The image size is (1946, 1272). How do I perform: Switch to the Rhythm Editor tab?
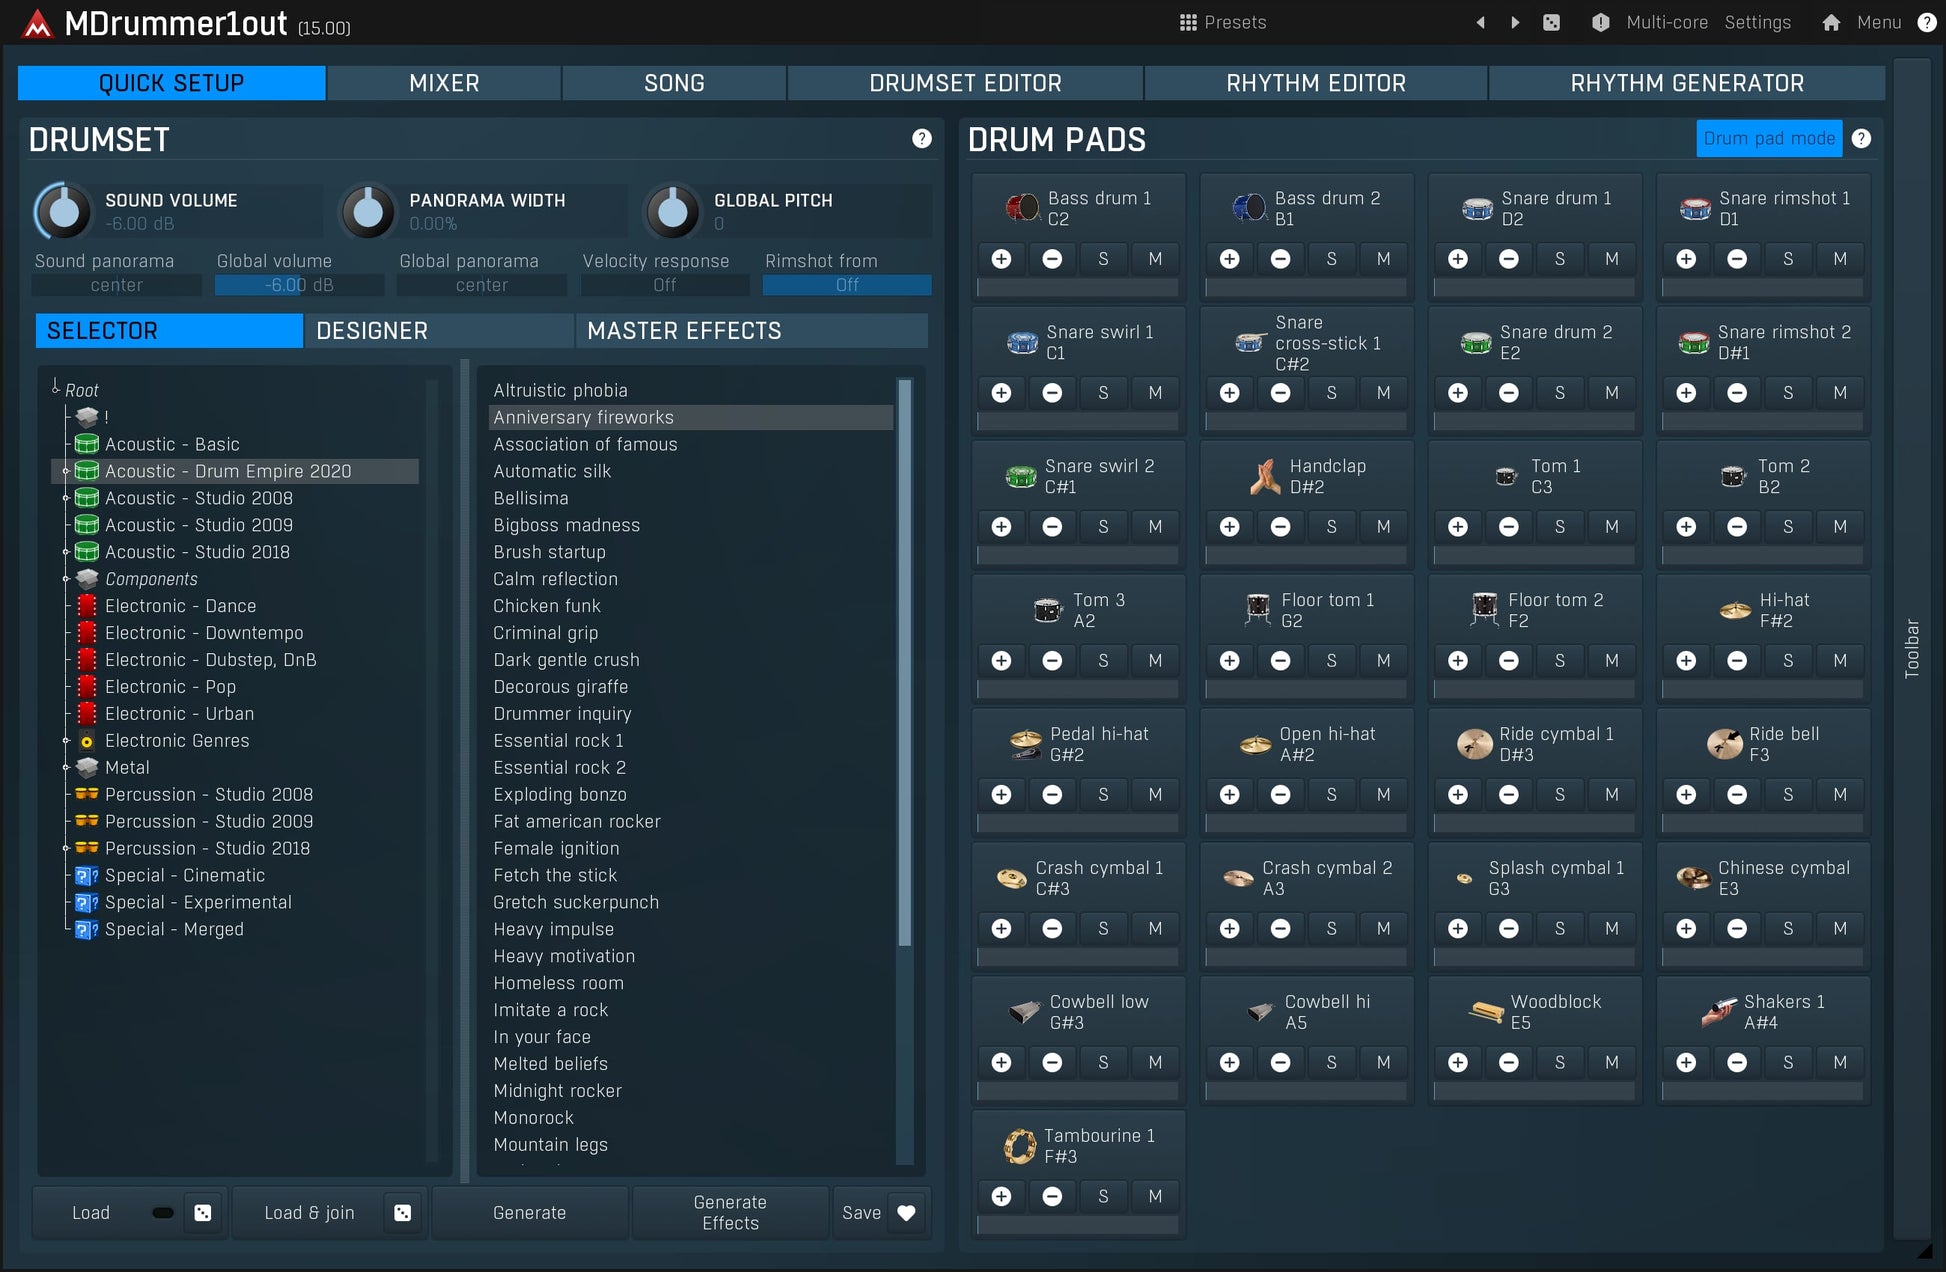tap(1315, 83)
